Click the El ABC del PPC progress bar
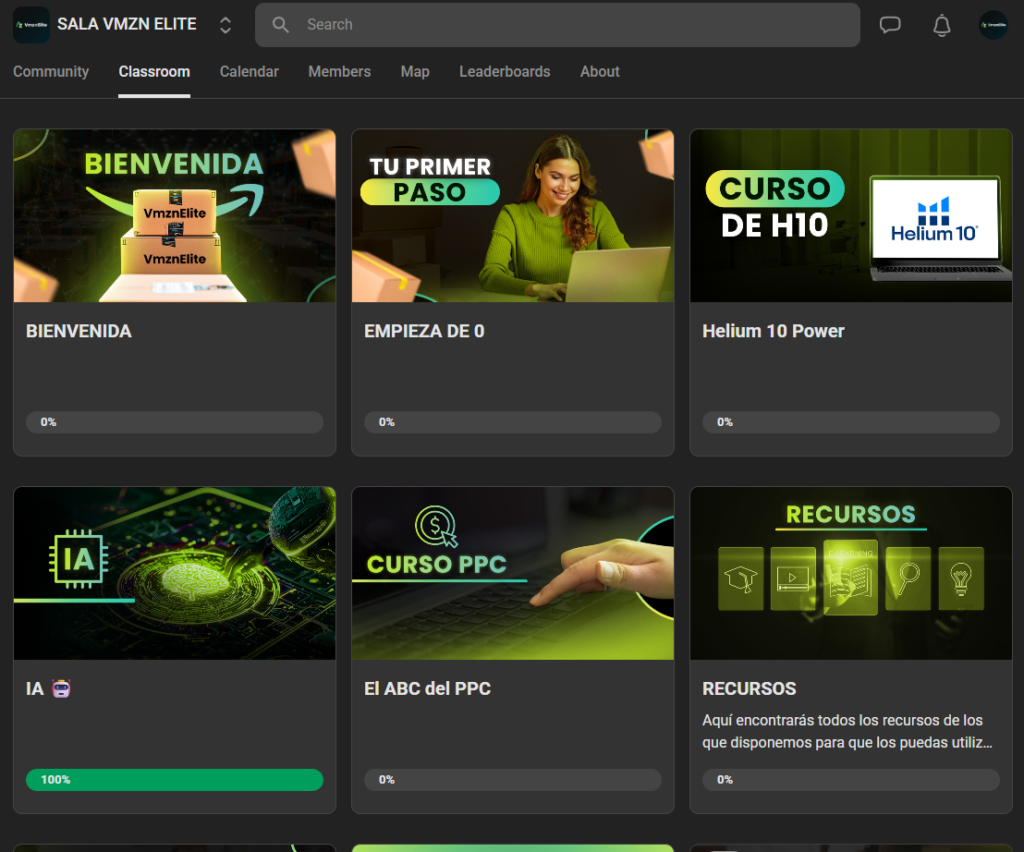The image size is (1024, 852). pyautogui.click(x=513, y=780)
